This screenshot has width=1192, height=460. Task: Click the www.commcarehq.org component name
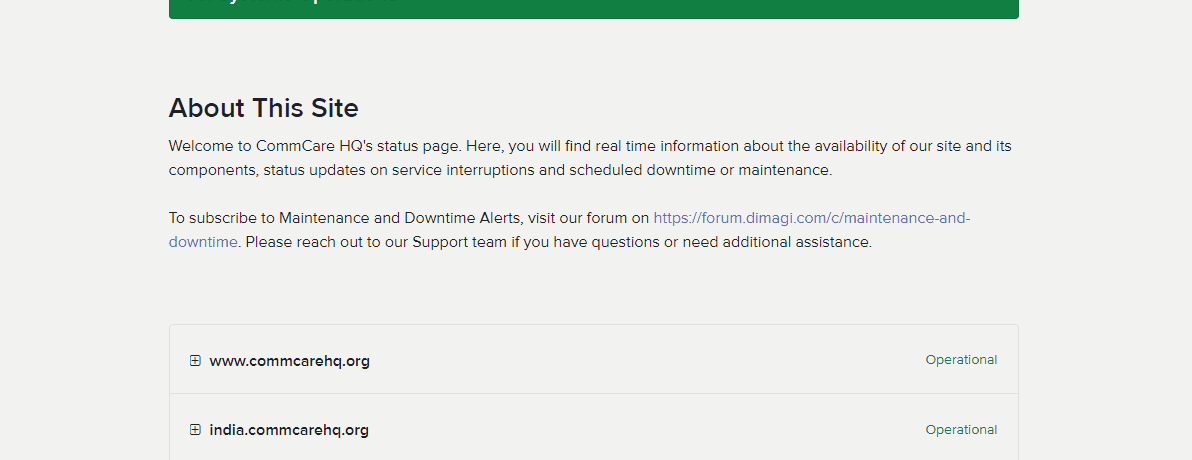290,360
